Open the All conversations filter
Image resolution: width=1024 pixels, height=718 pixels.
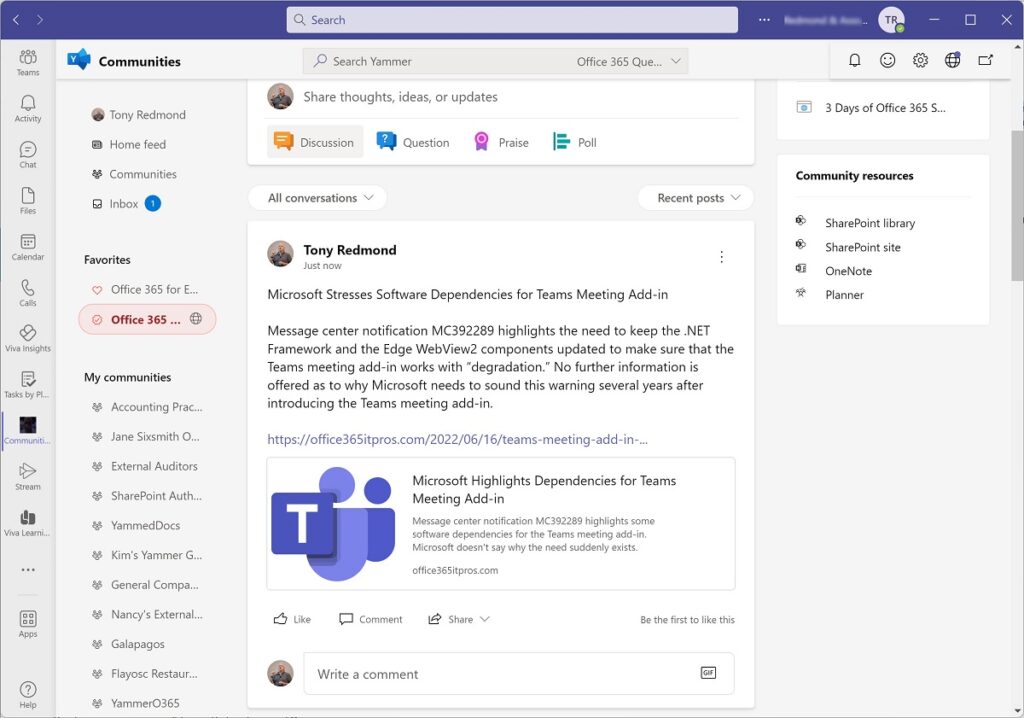tap(318, 198)
